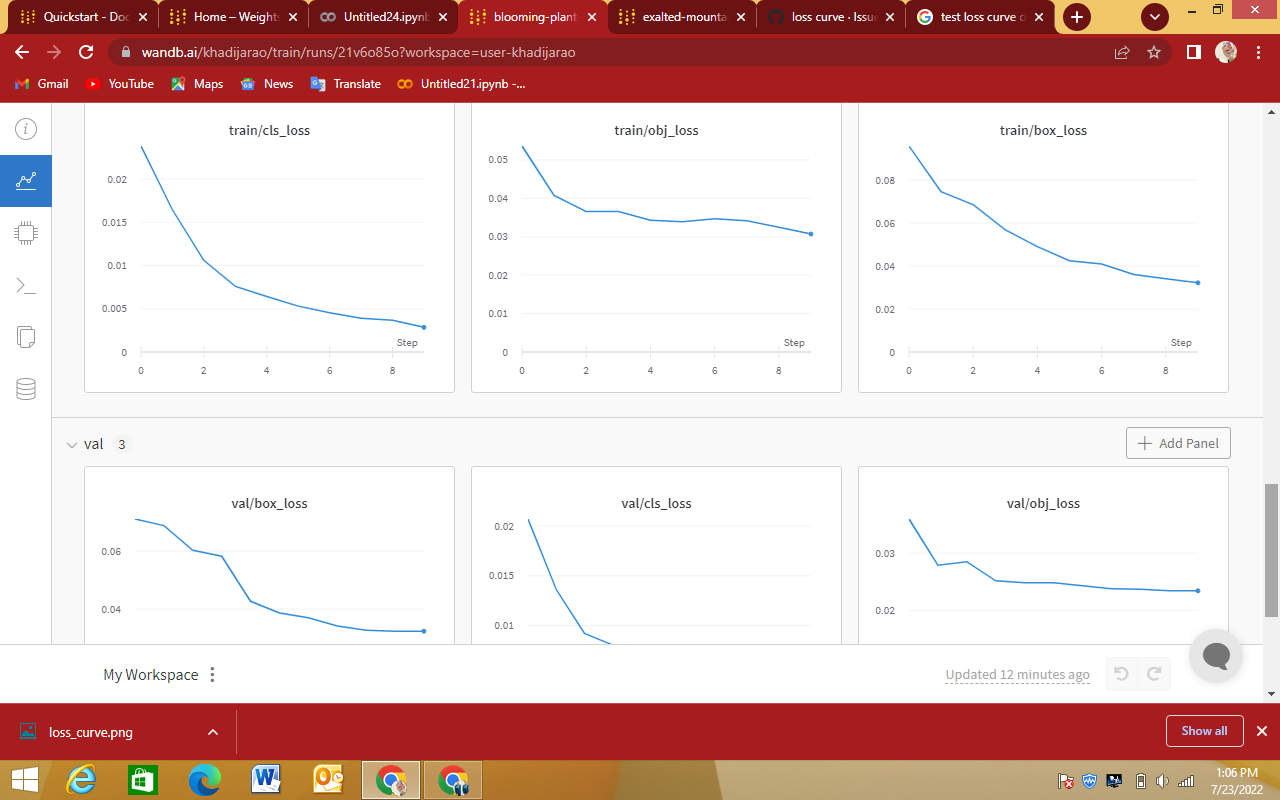
Task: Open the chat support bubble
Action: (1215, 655)
